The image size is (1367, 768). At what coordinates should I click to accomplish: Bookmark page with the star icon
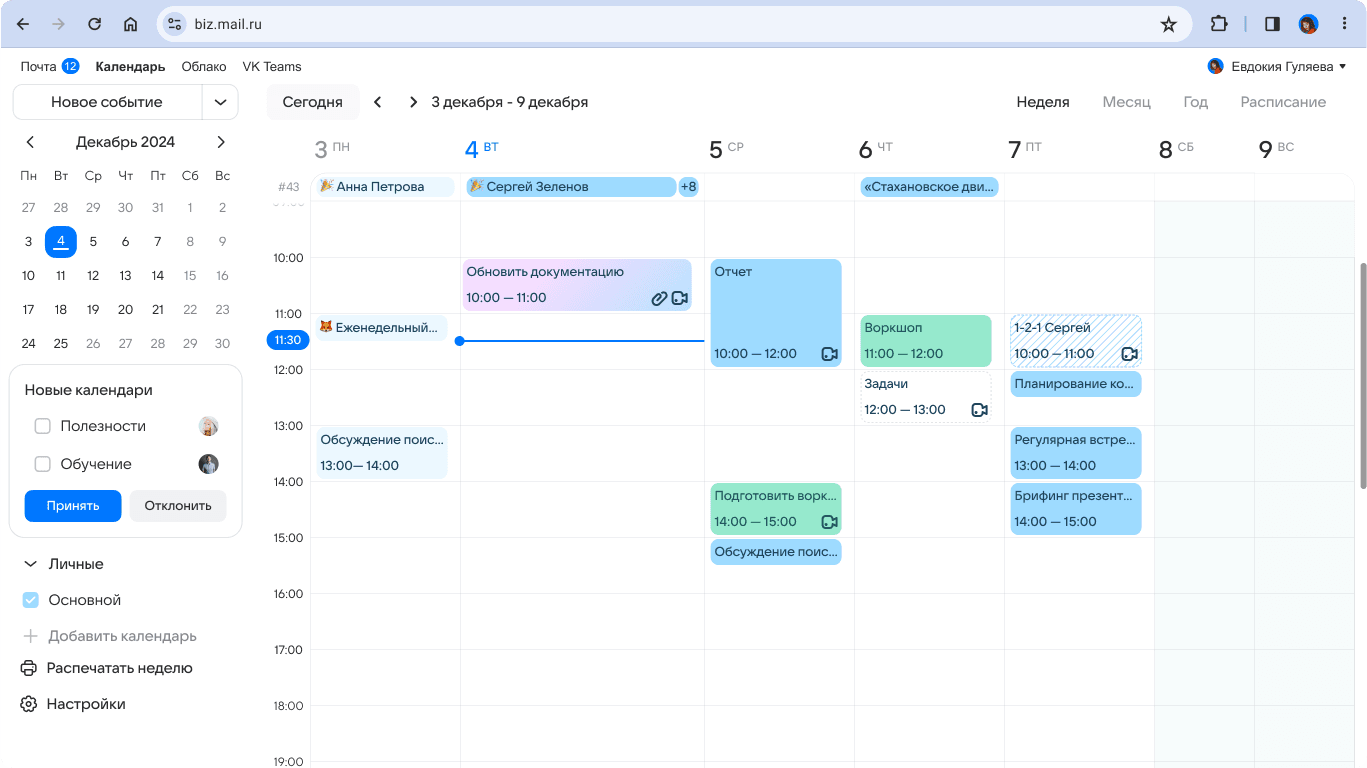tap(1168, 24)
